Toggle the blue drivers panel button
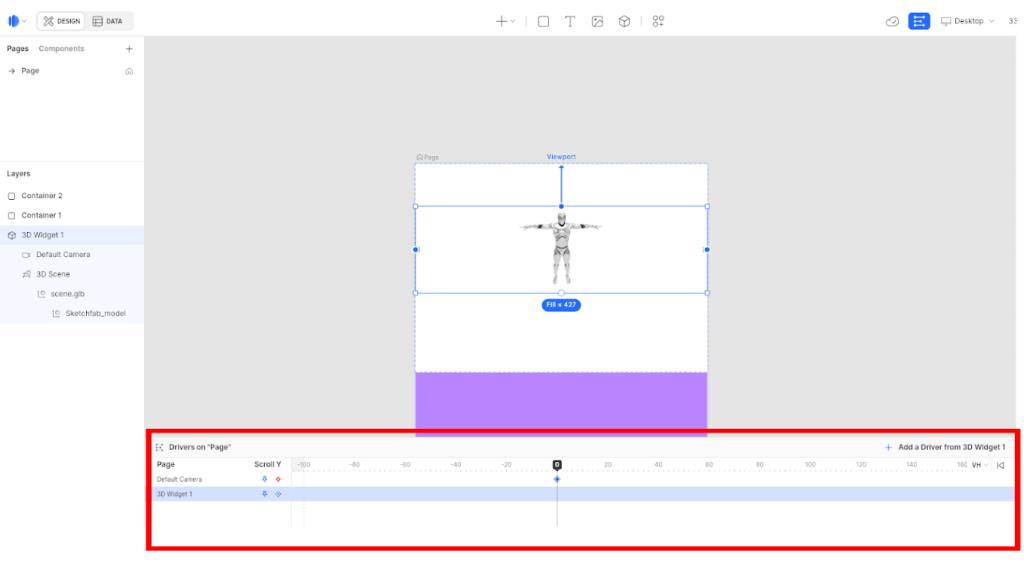This screenshot has width=1024, height=572. coord(919,21)
